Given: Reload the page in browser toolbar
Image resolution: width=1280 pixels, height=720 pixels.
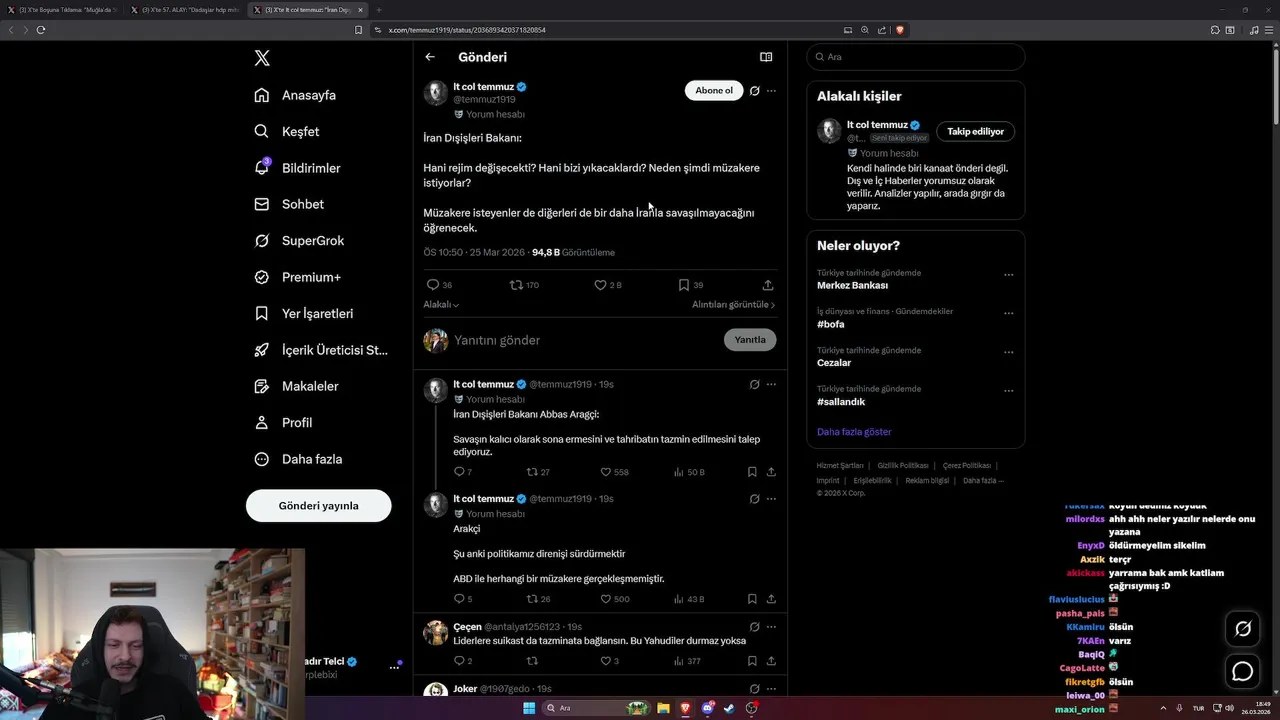Looking at the screenshot, I should pyautogui.click(x=41, y=30).
